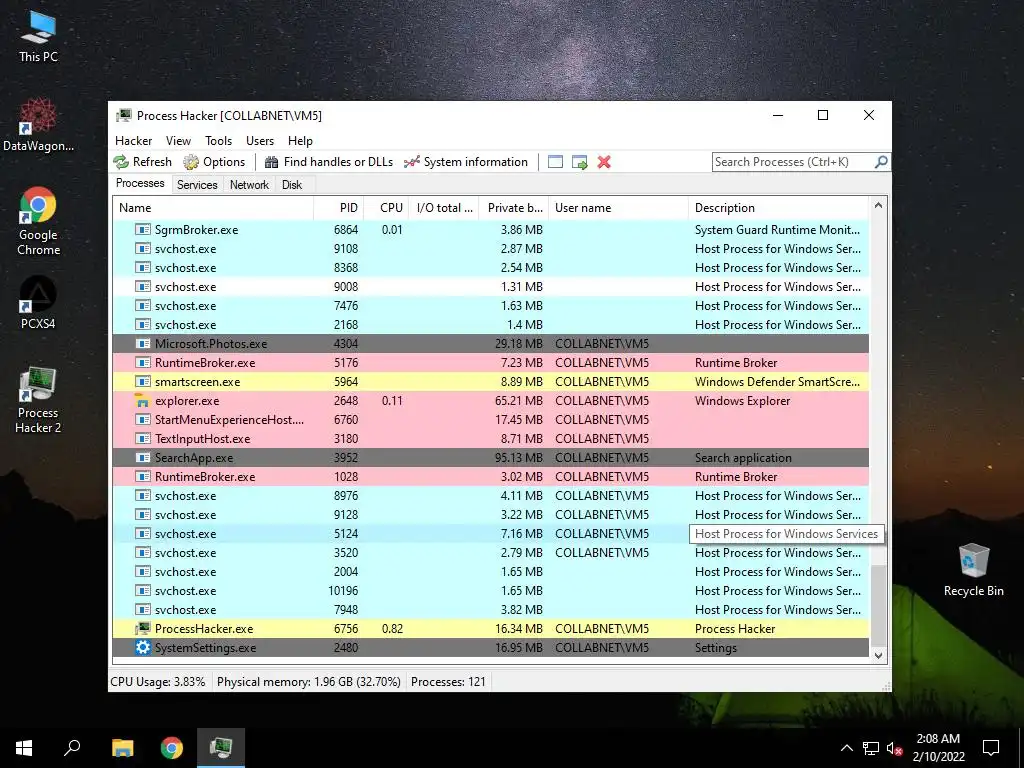Viewport: 1024px width, 768px height.
Task: Switch to the Network tab
Action: pos(249,185)
